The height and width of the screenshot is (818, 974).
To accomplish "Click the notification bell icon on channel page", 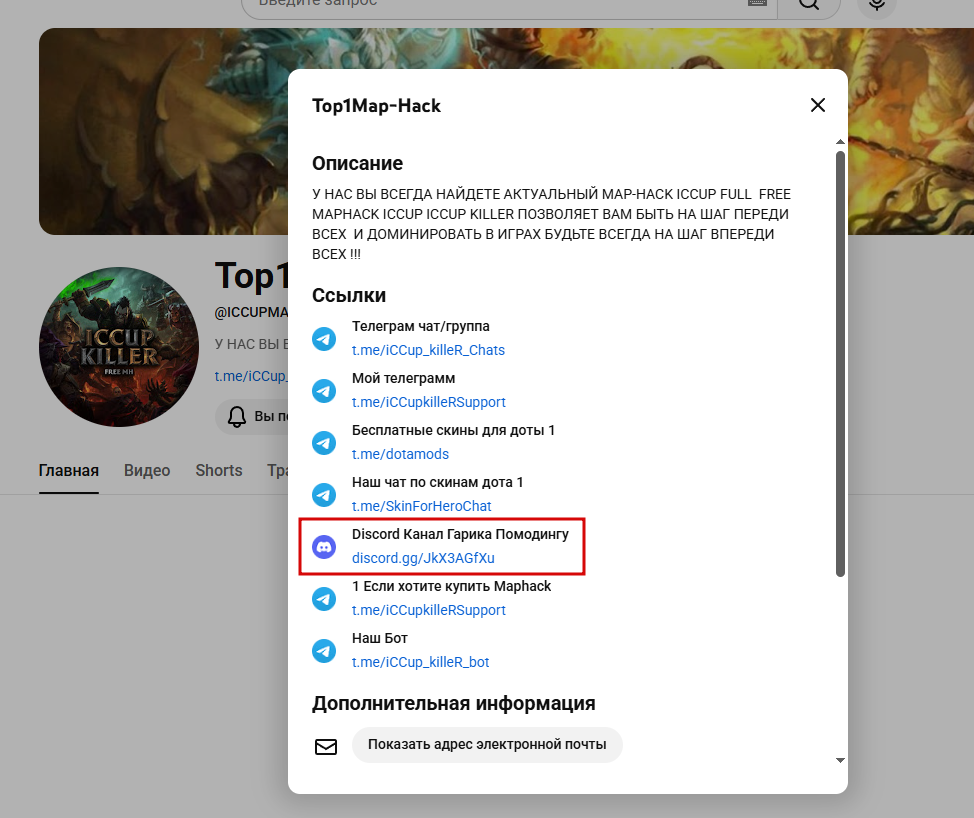I will (237, 416).
